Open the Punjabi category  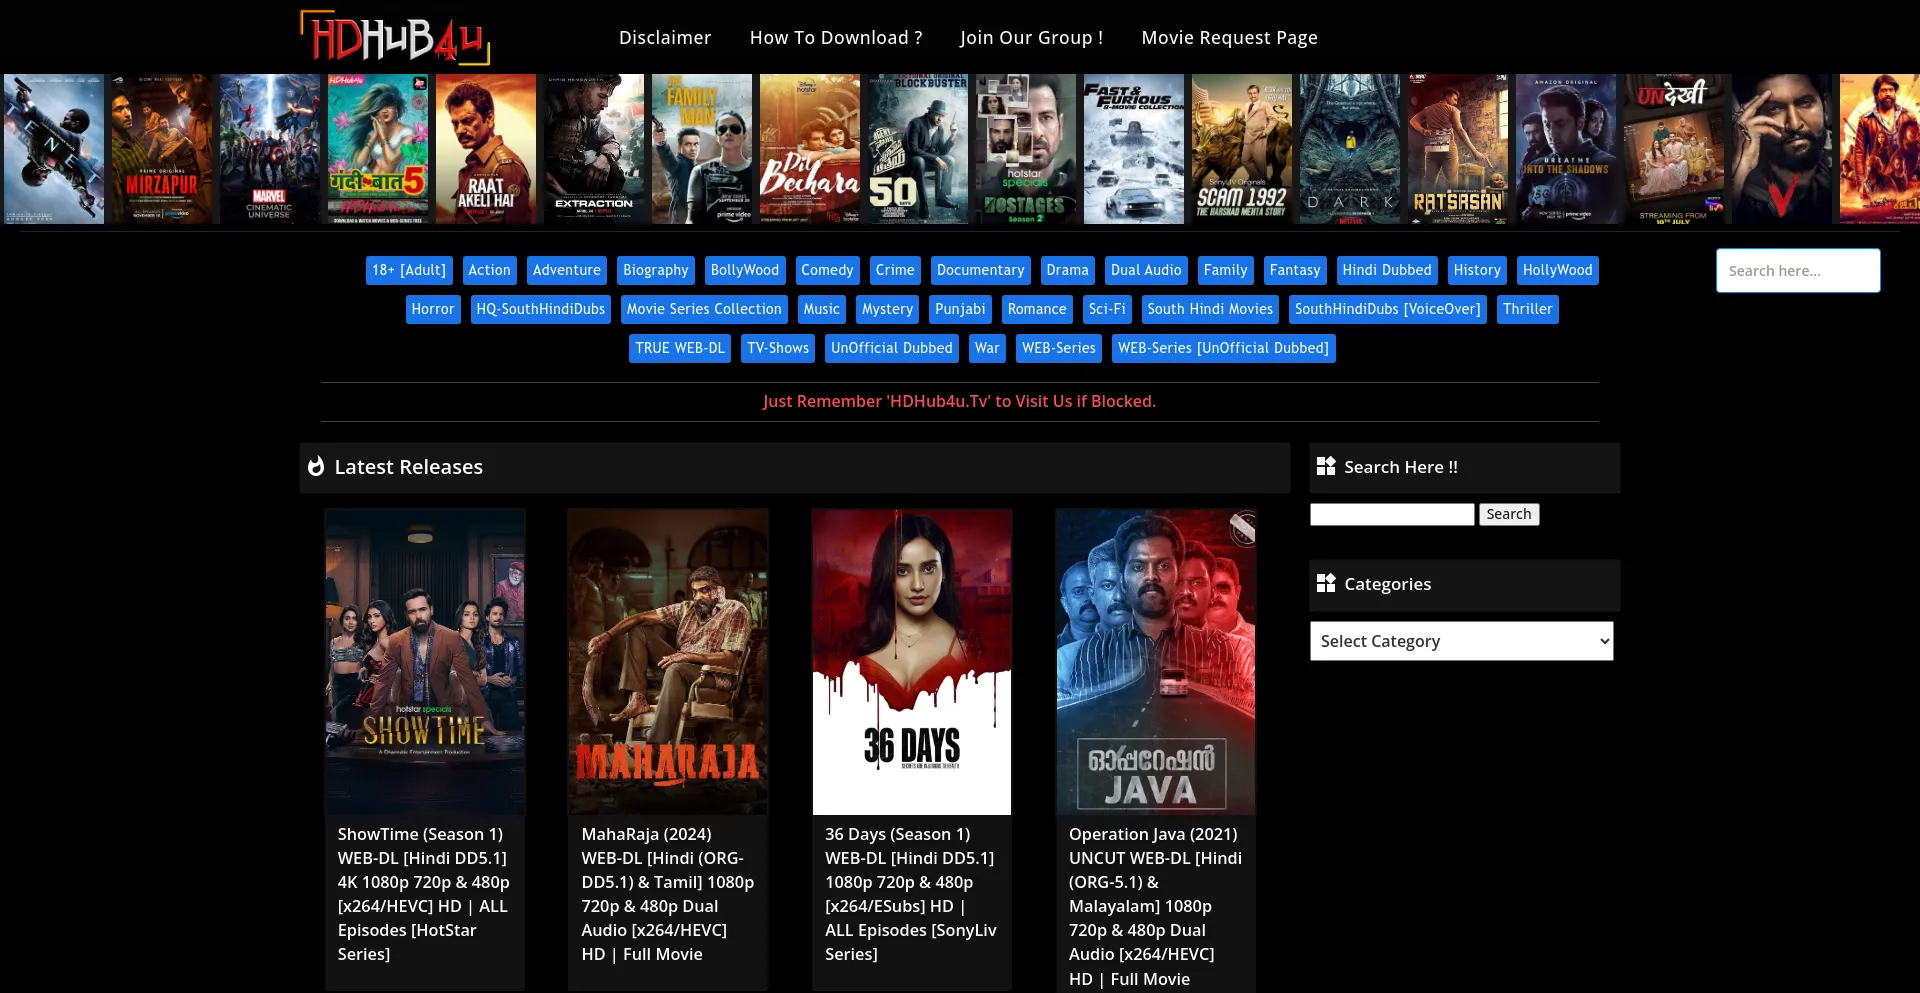[961, 309]
